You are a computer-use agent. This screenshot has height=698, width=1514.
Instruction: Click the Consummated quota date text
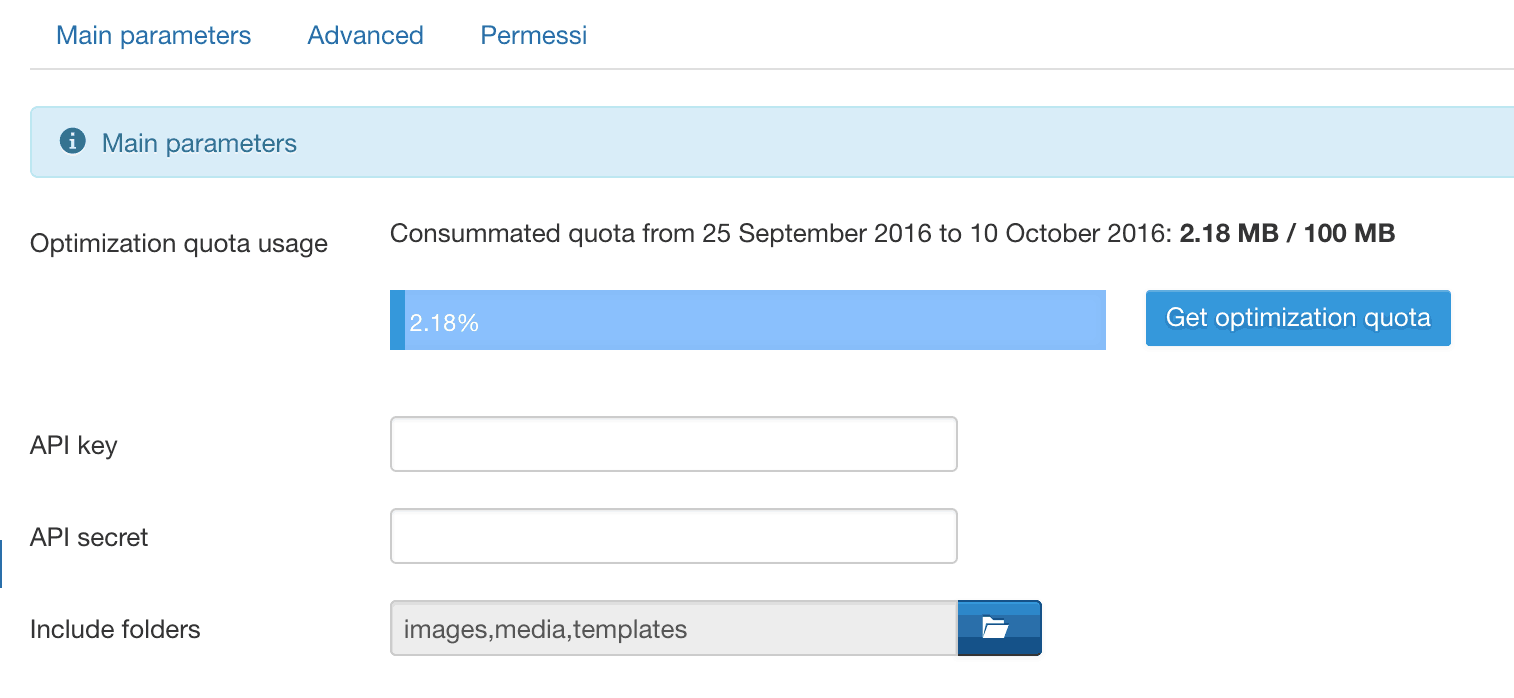point(781,234)
